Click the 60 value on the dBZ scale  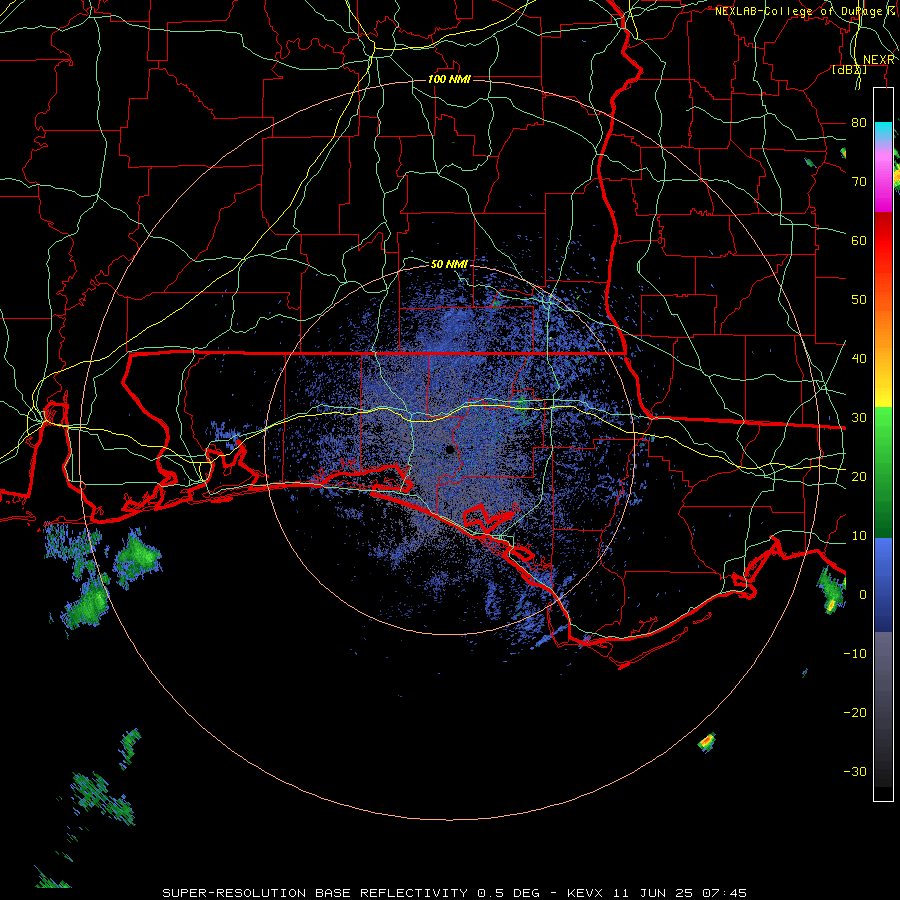[x=859, y=241]
